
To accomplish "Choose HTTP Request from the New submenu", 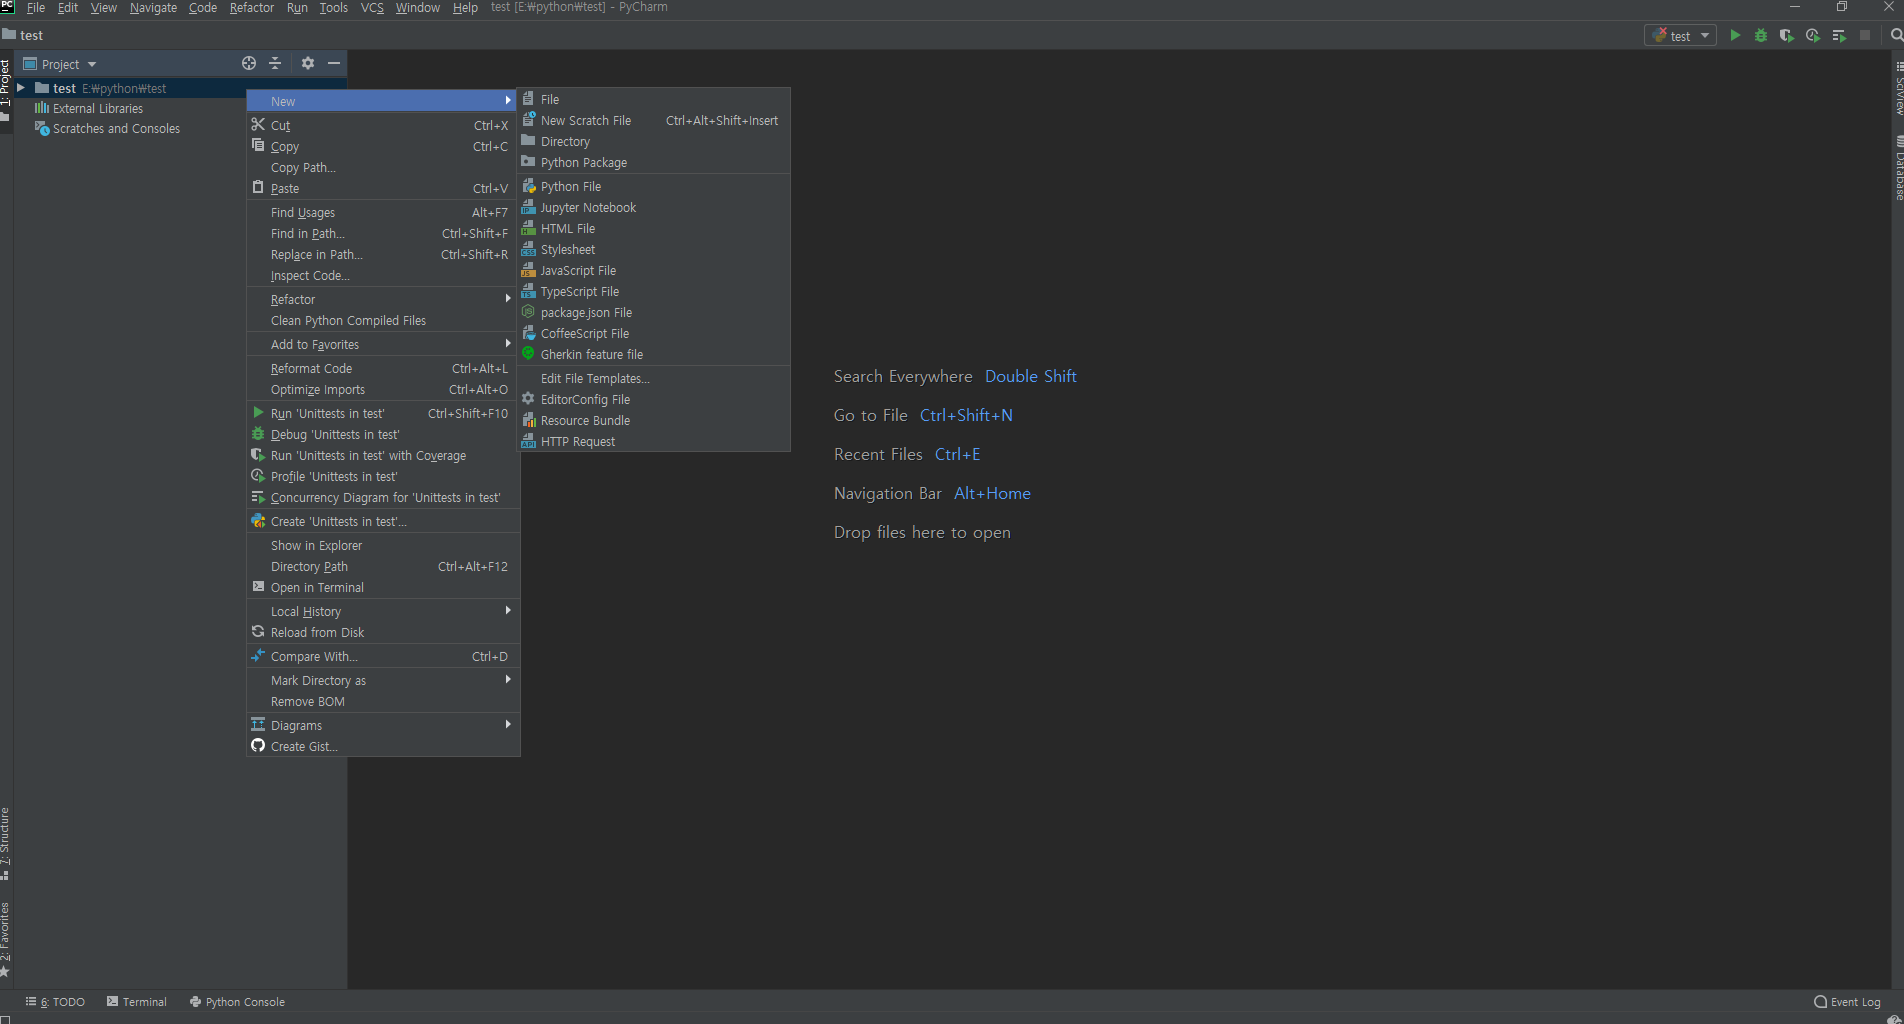I will tap(654, 441).
